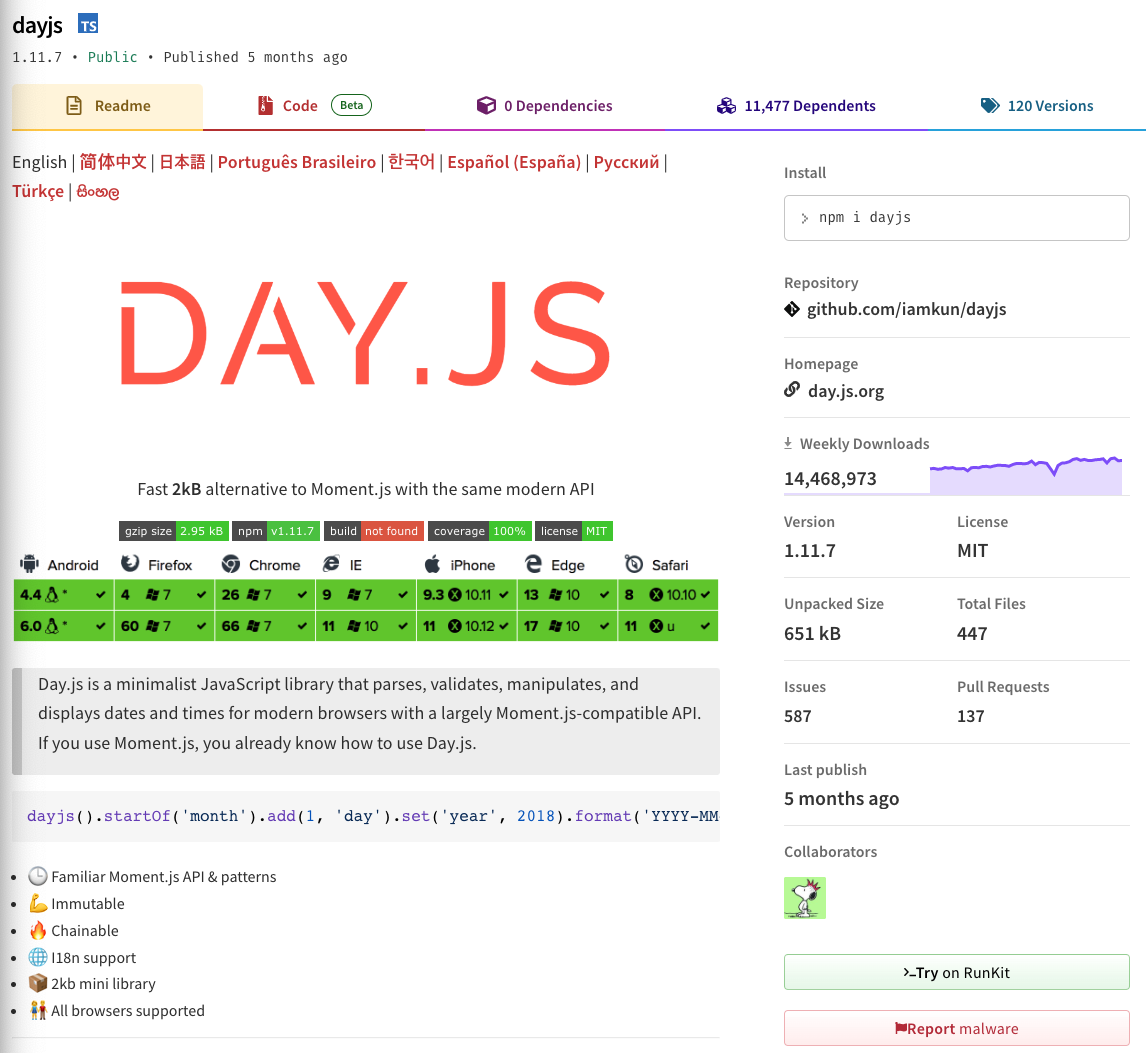Click the dayjs code example block
This screenshot has height=1053, width=1148.
[365, 816]
